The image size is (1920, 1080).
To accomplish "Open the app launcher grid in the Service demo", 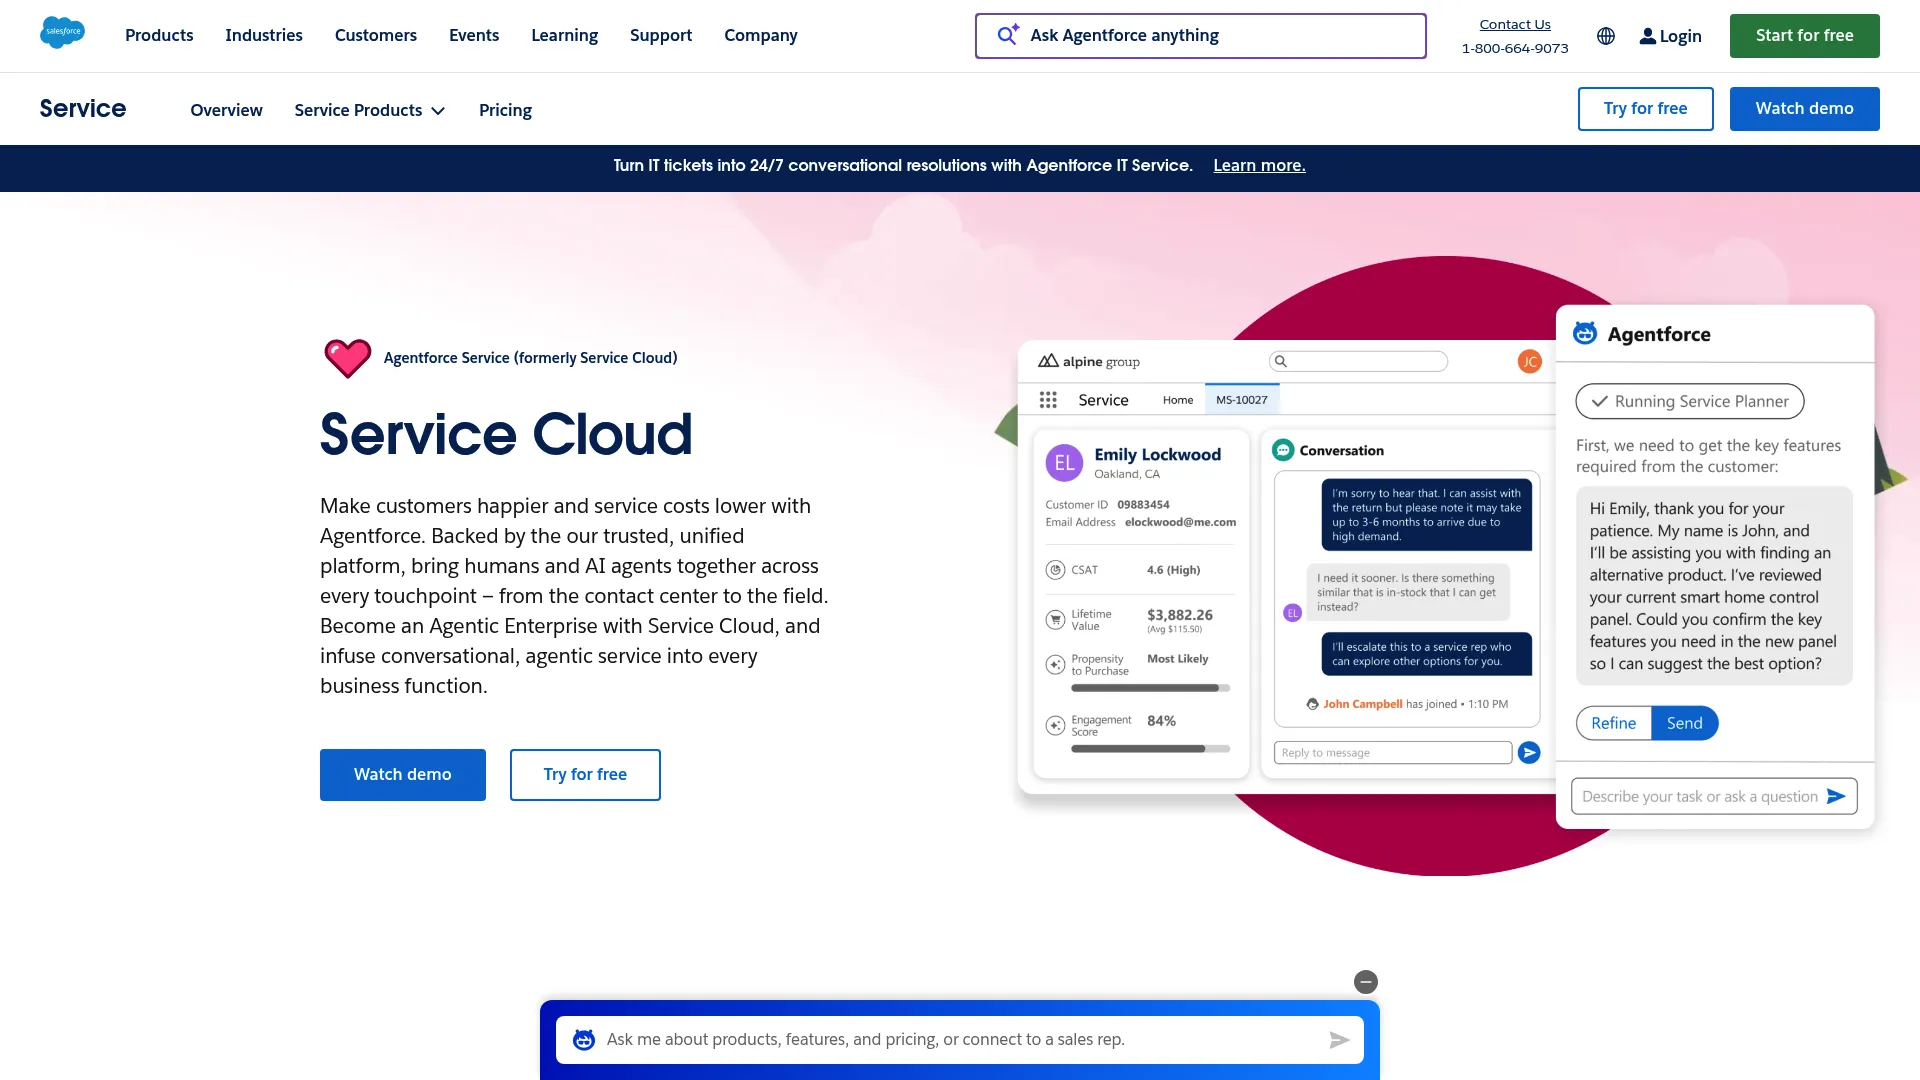I will (x=1048, y=399).
